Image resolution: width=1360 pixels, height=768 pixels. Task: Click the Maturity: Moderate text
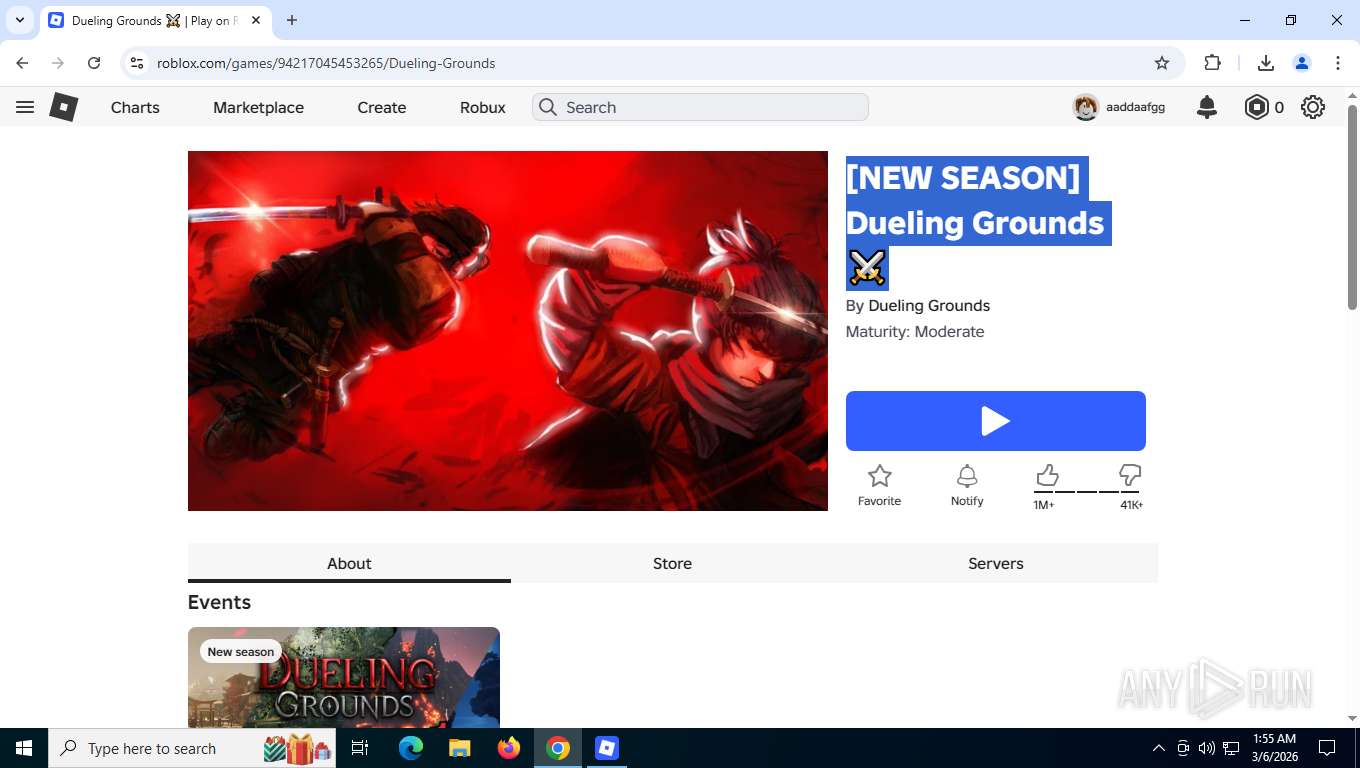pyautogui.click(x=915, y=332)
